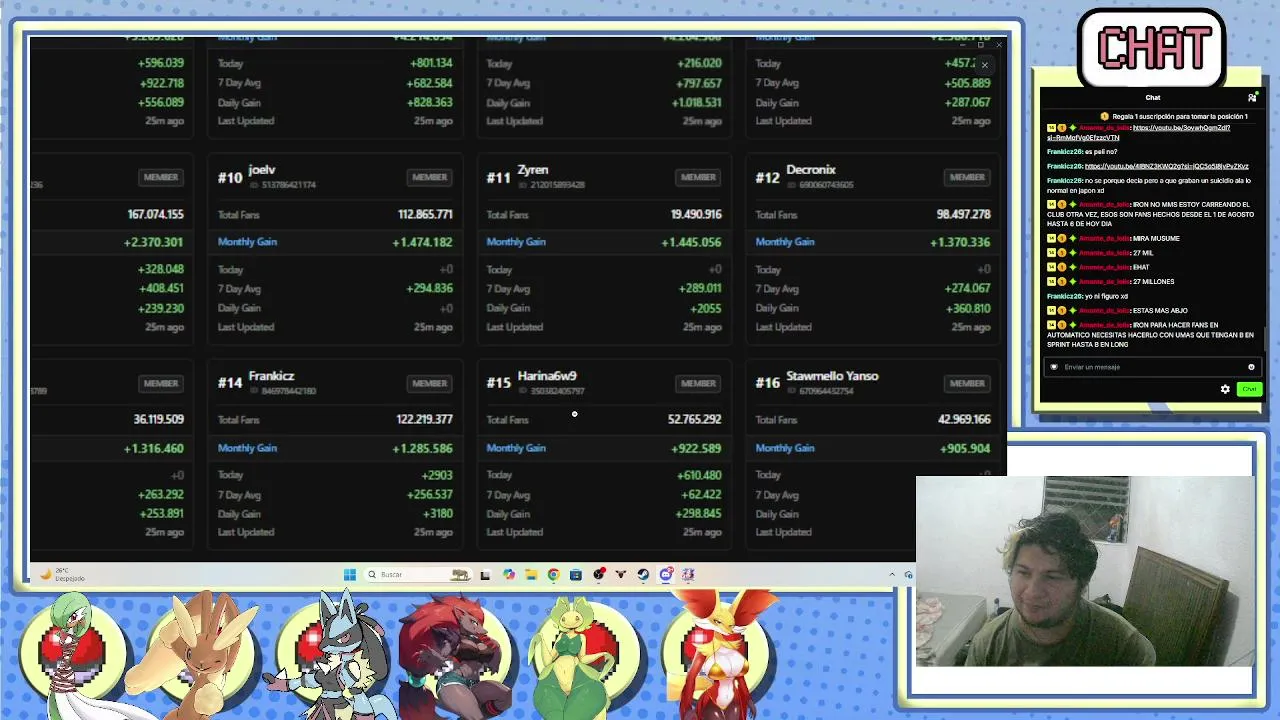The image size is (1280, 720).
Task: Click Harina6w9 today value +610.480
Action: click(x=698, y=475)
